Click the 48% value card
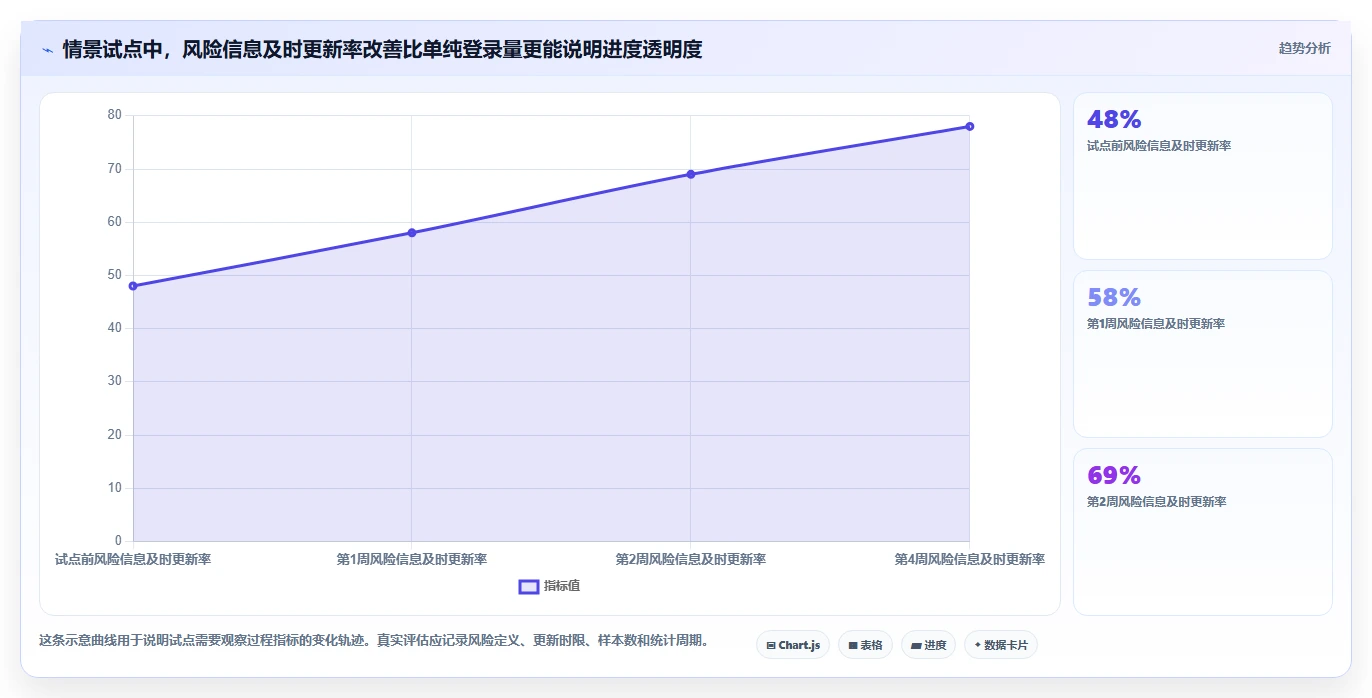The width and height of the screenshot is (1372, 698). 1203,176
